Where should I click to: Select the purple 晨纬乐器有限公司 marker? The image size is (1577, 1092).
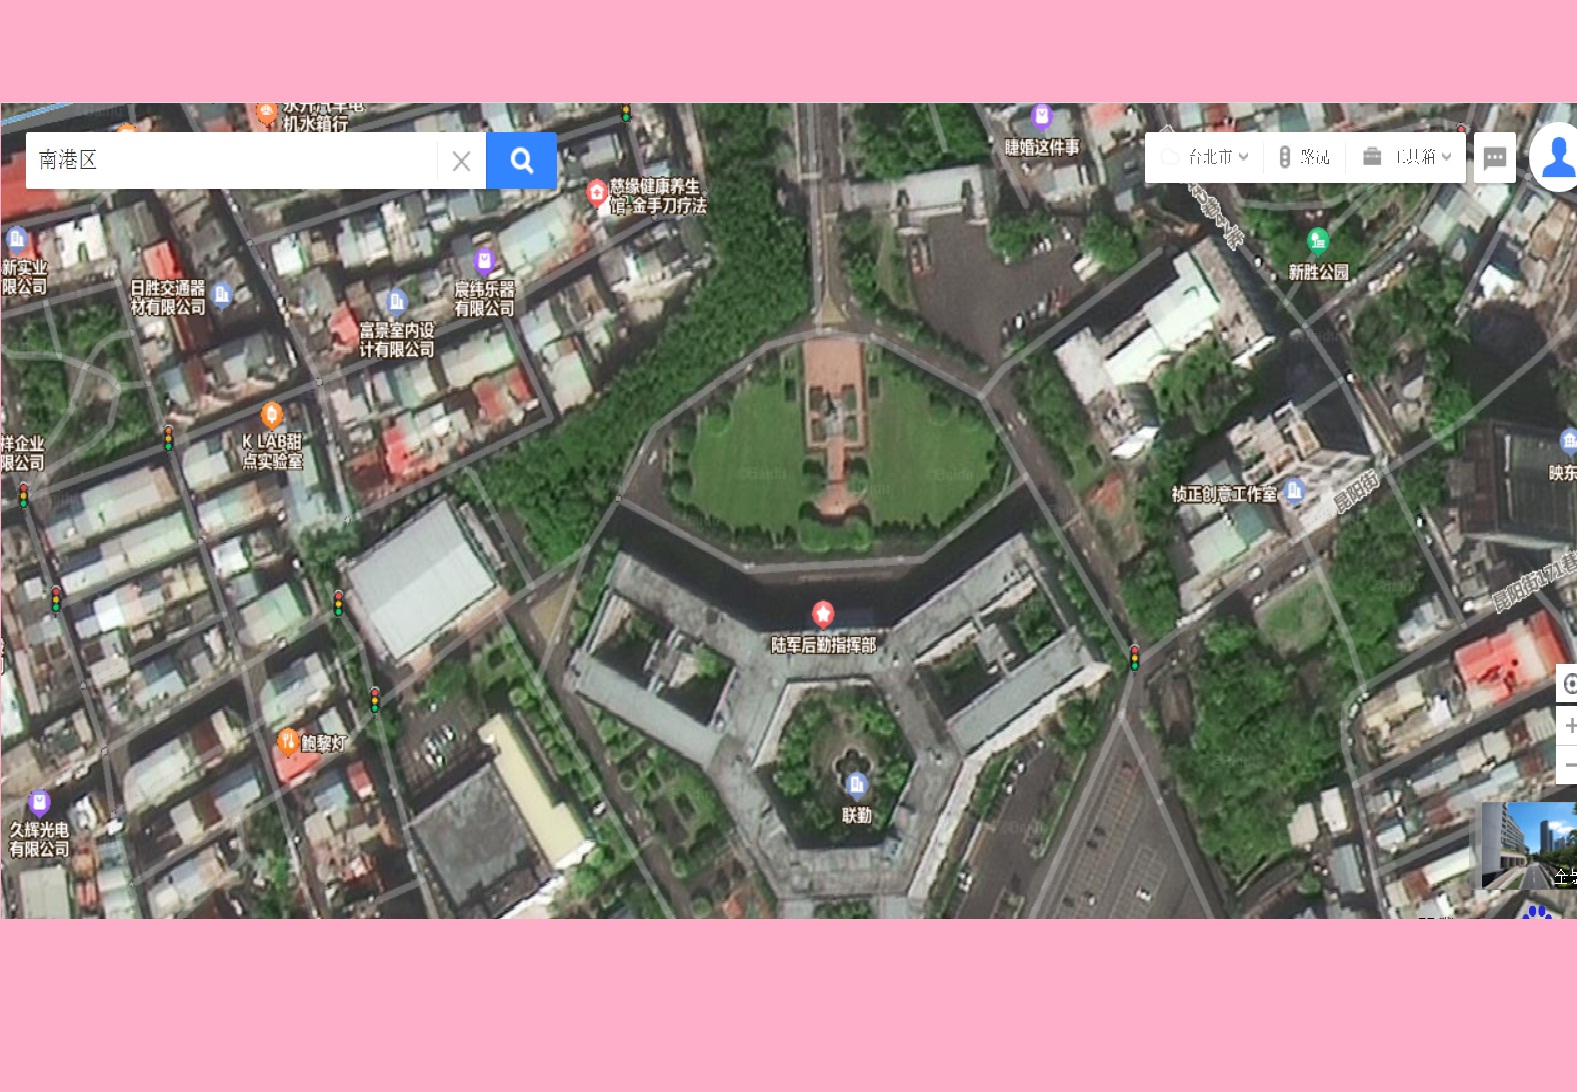point(485,261)
